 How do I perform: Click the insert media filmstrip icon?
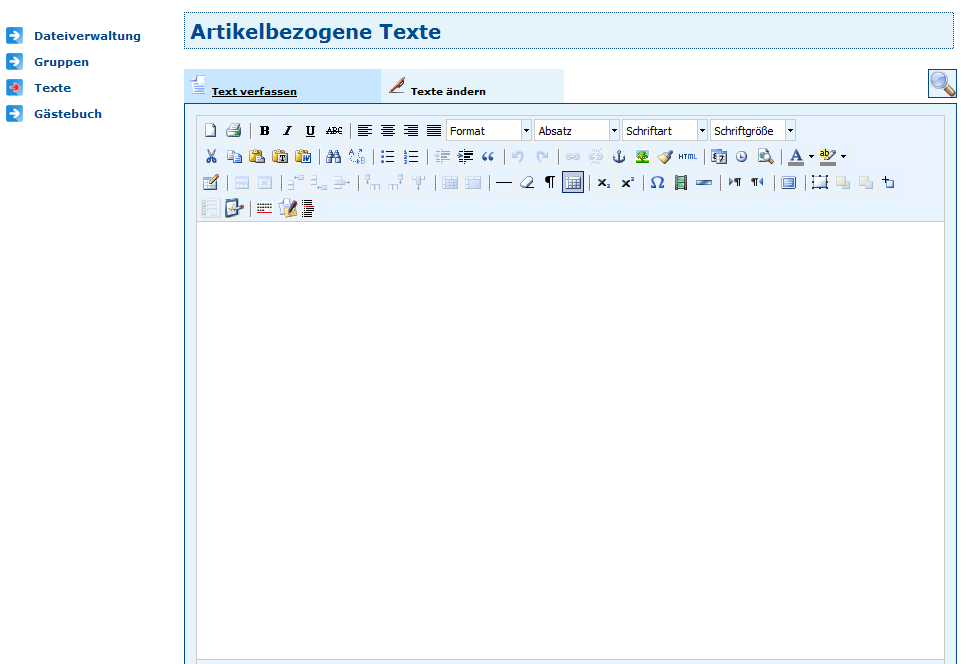681,182
